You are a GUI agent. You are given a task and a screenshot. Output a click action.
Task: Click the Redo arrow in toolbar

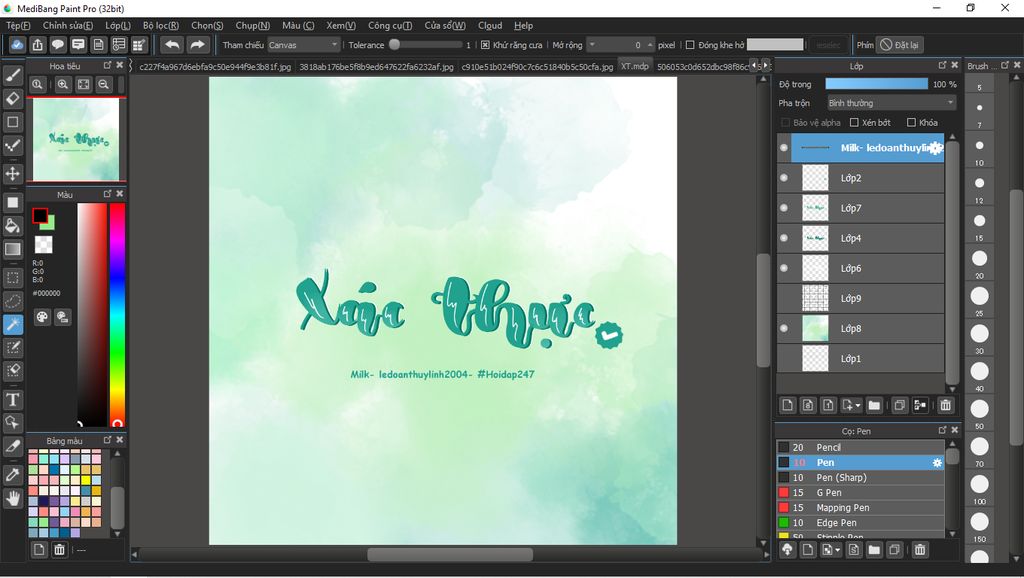(197, 44)
